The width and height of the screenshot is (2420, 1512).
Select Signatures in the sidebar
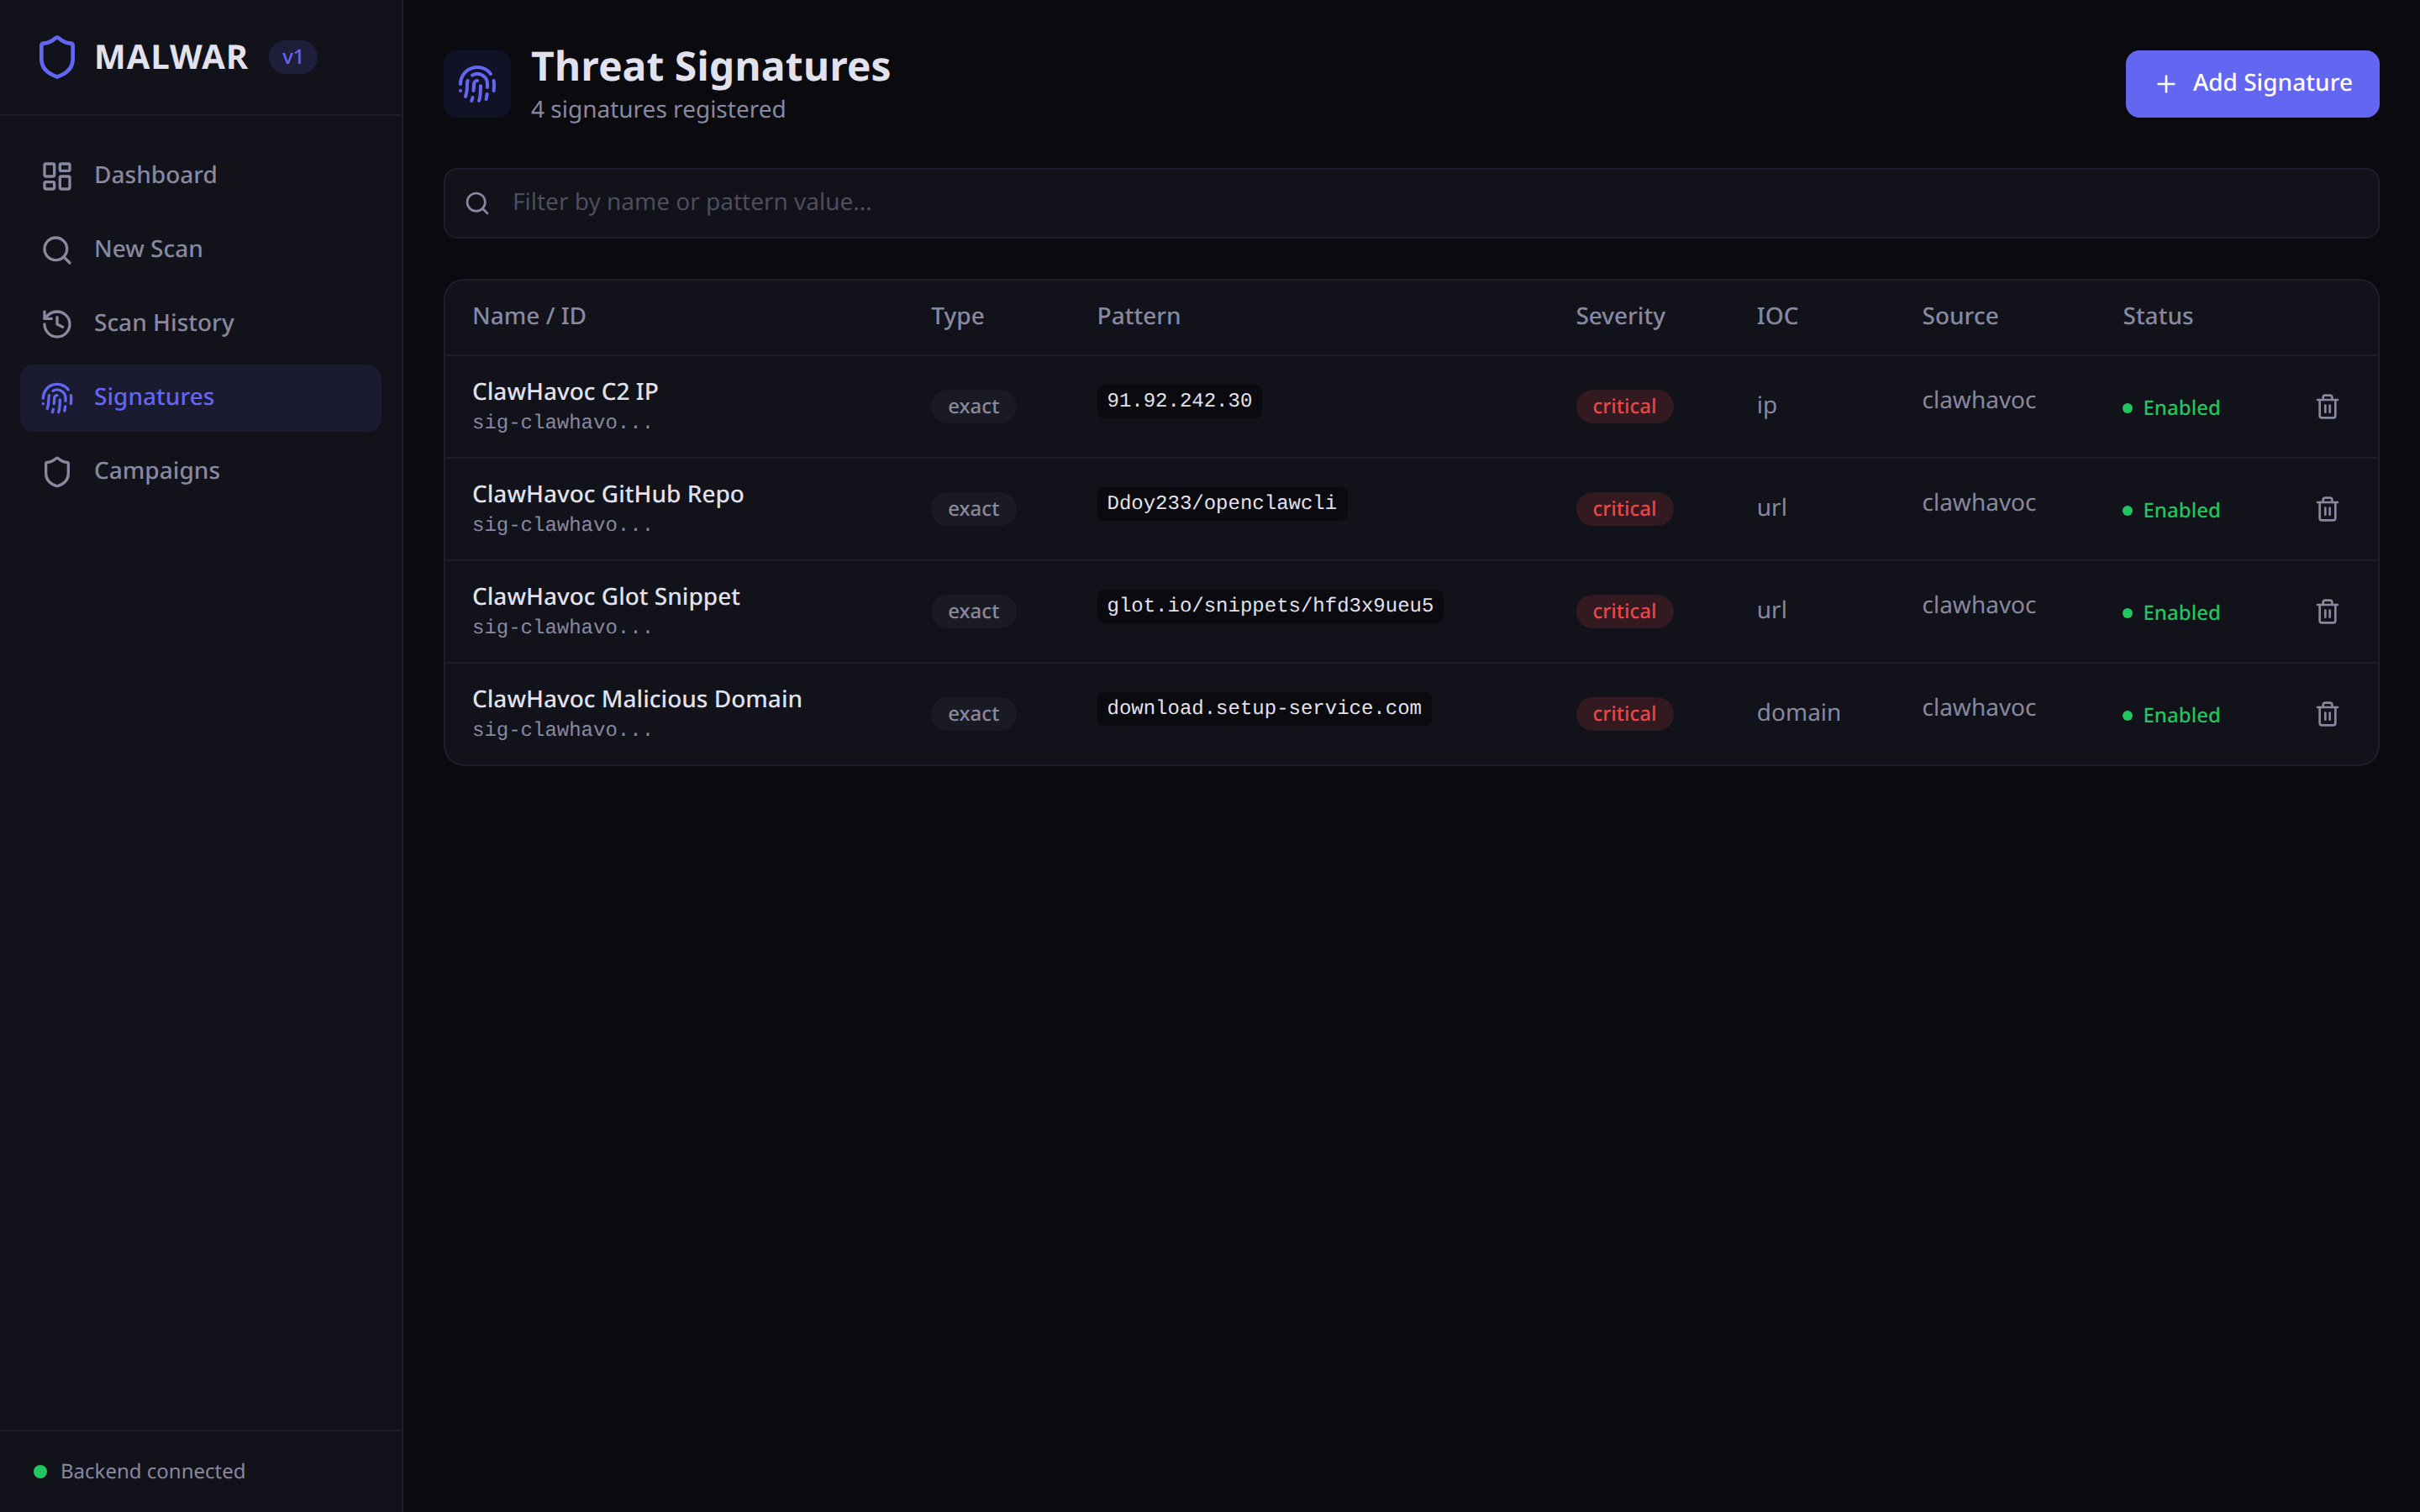(x=153, y=397)
